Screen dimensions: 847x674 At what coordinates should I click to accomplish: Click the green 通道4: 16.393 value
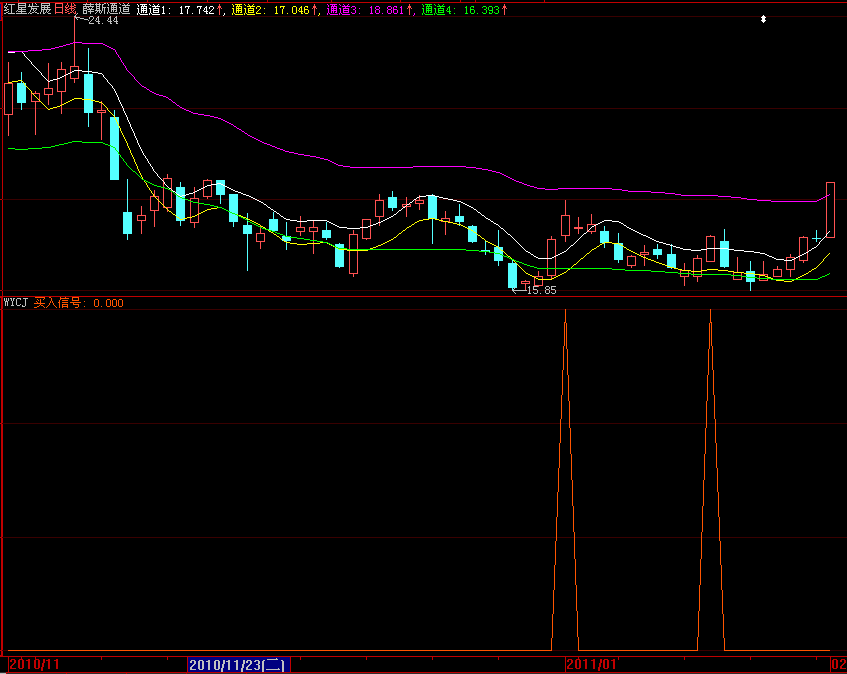[x=464, y=10]
